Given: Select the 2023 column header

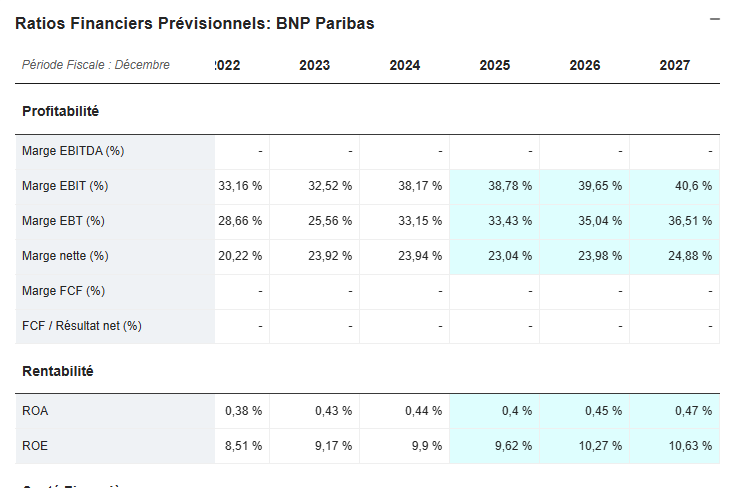Looking at the screenshot, I should [x=314, y=66].
